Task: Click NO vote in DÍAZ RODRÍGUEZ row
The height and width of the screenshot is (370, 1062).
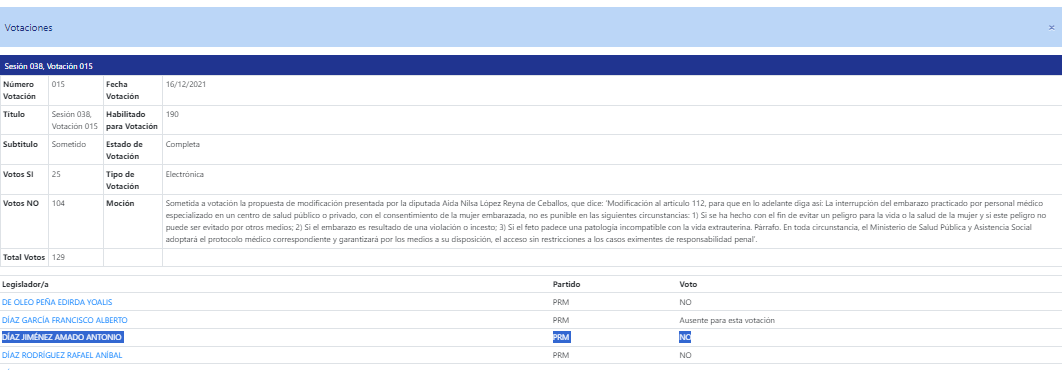Action: tap(685, 355)
